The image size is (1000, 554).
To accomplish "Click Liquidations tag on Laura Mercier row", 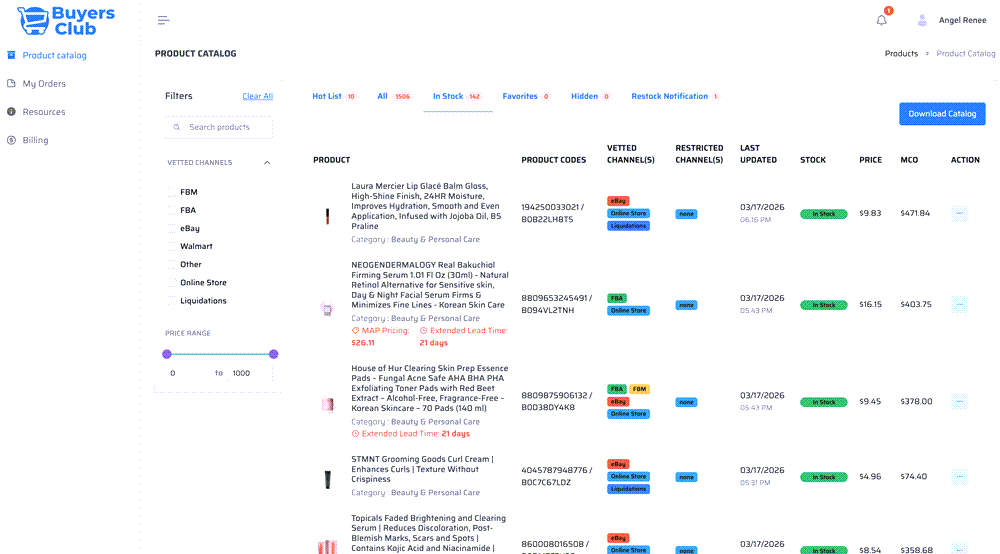I will pyautogui.click(x=628, y=226).
